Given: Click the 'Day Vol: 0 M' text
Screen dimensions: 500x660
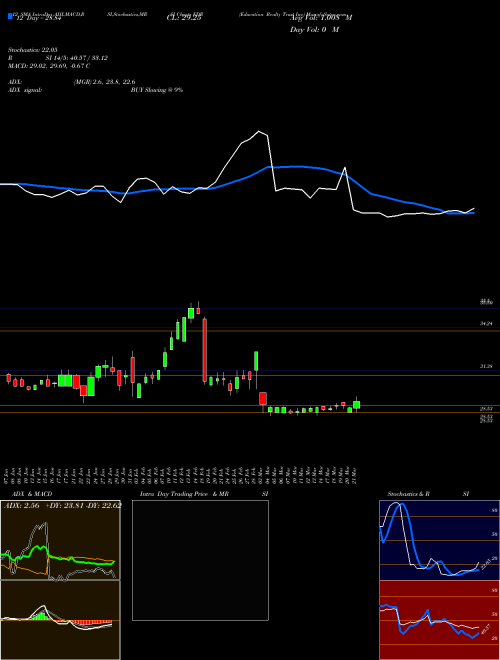Looking at the screenshot, I should point(314,30).
